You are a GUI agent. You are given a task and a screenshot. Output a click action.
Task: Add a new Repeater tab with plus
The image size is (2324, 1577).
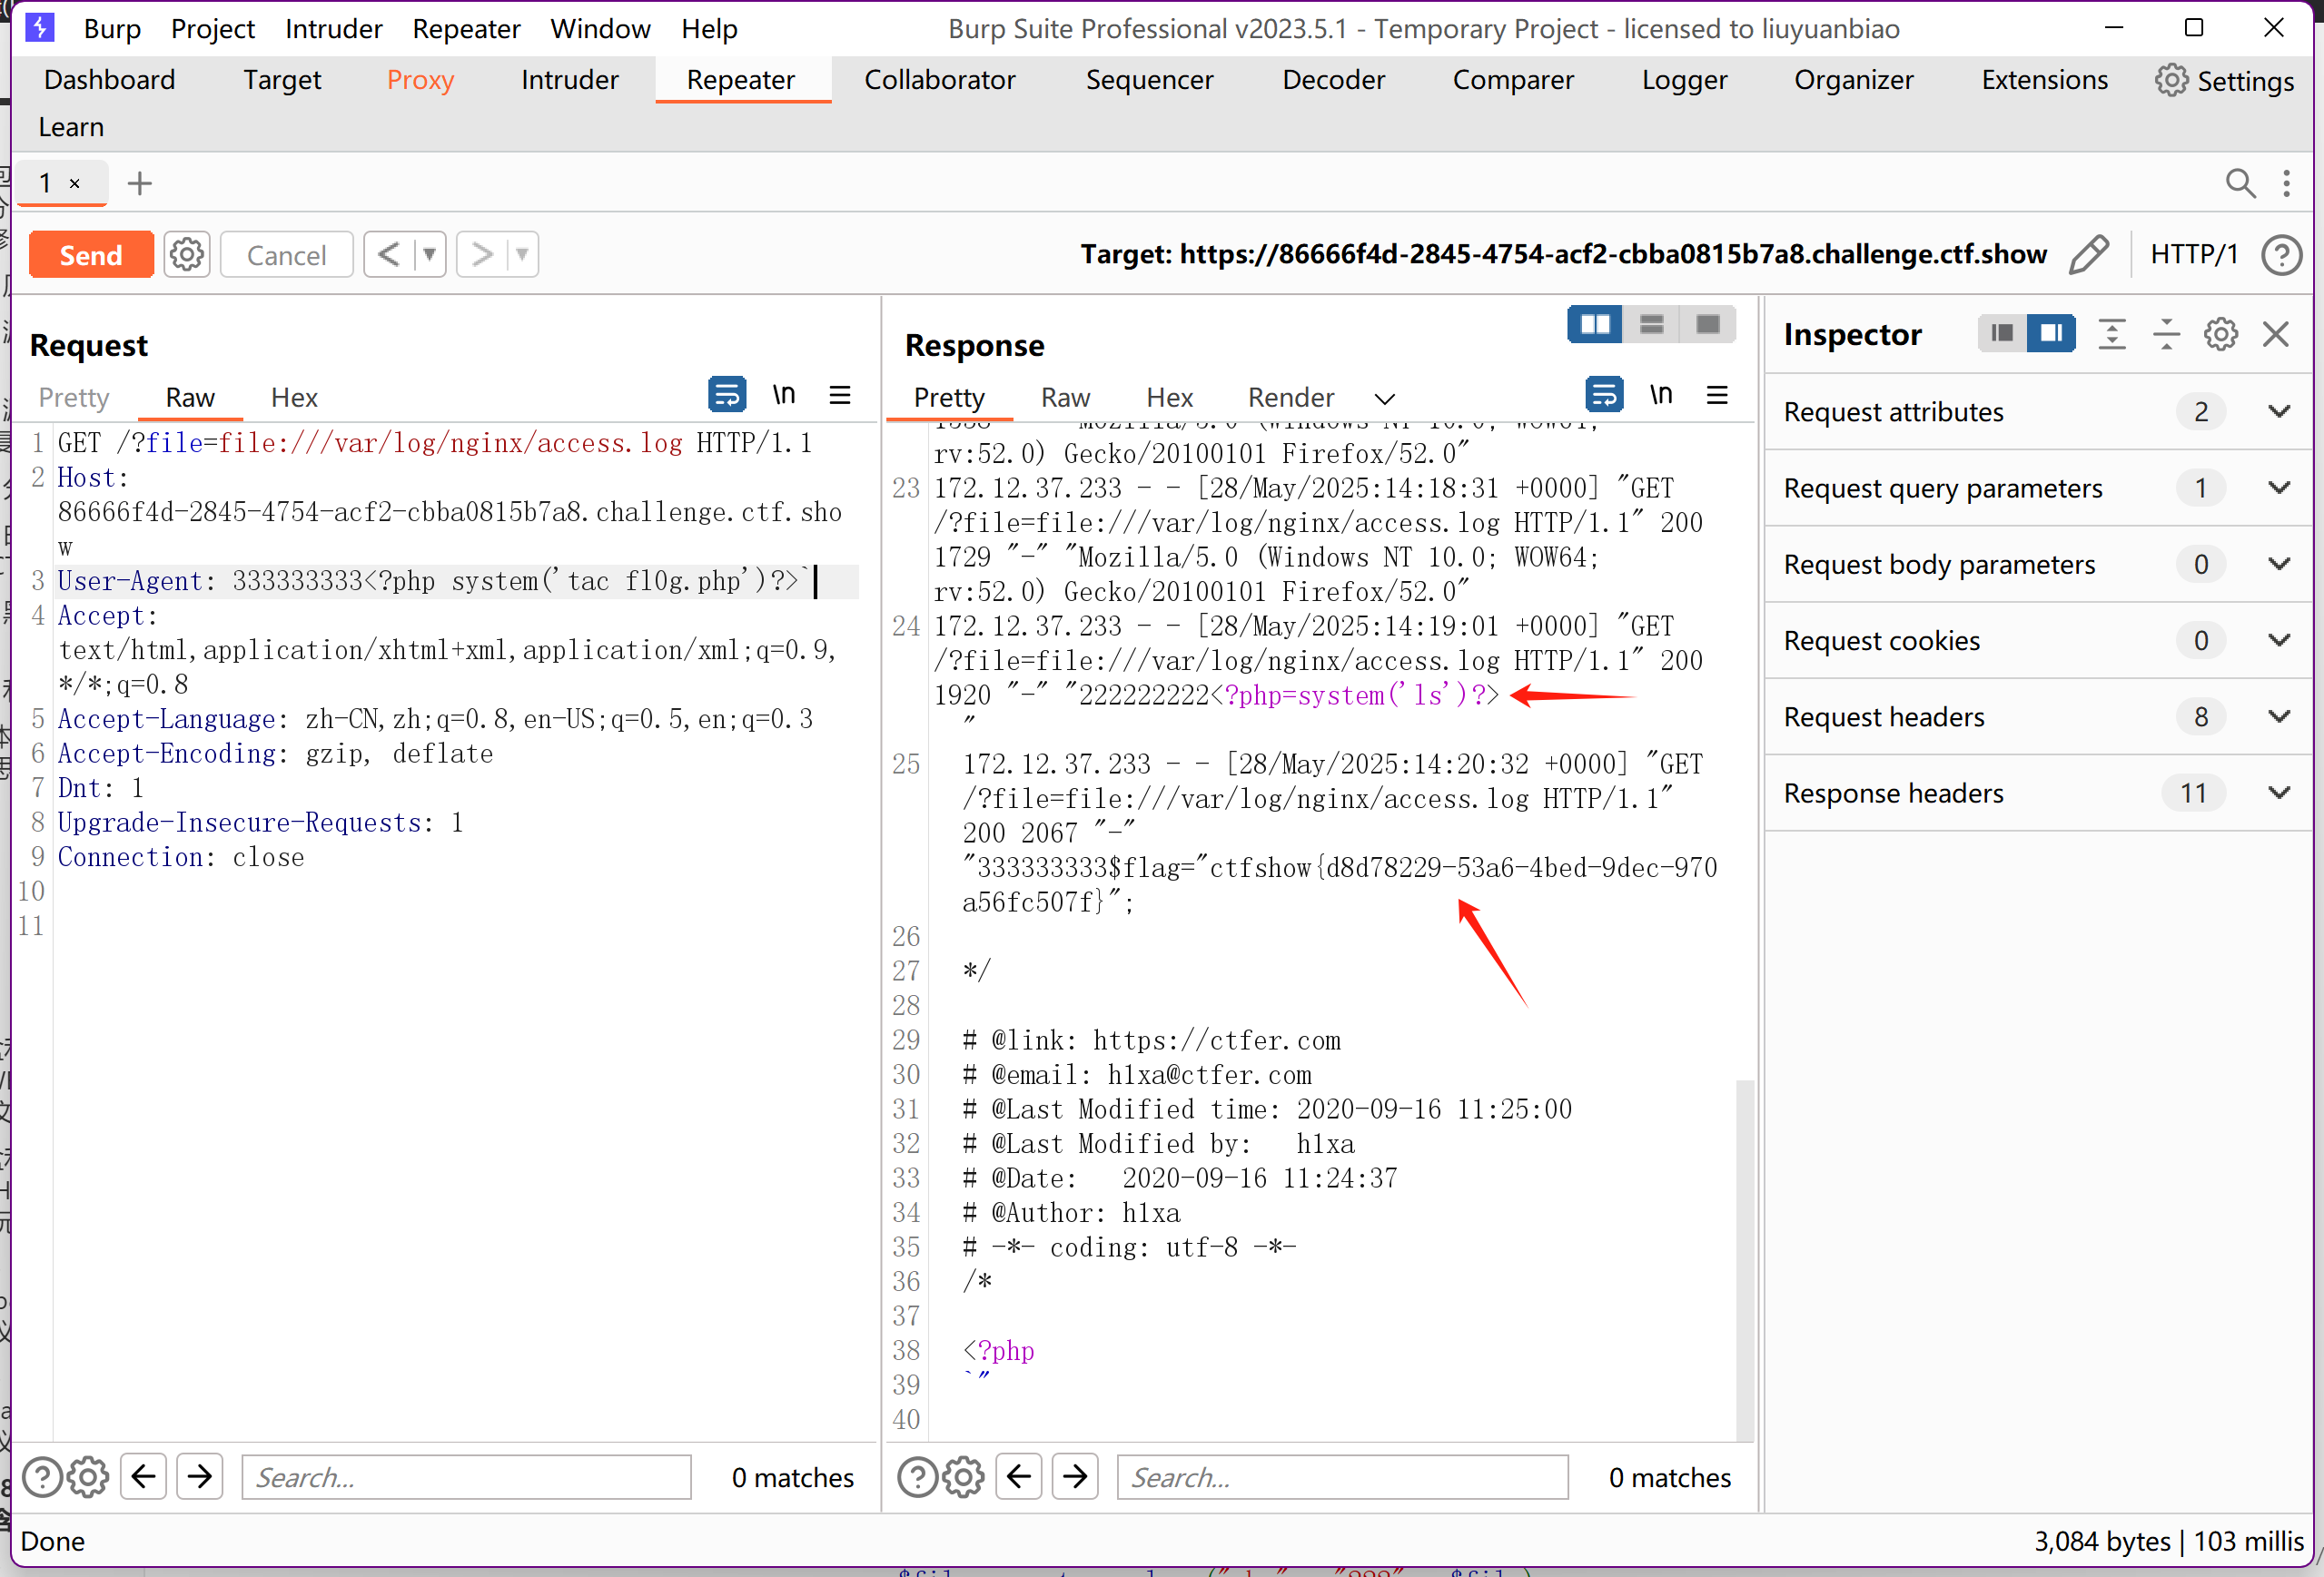pos(140,183)
